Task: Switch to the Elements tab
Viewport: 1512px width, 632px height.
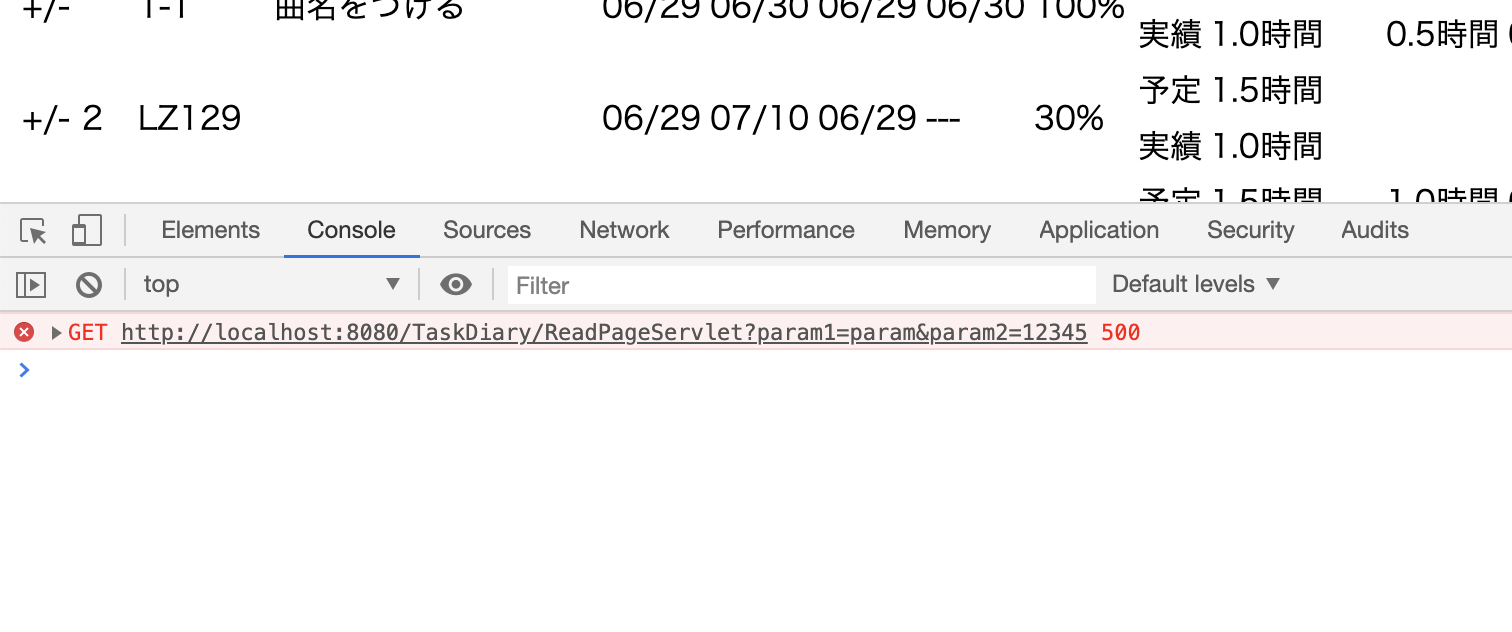Action: 210,230
